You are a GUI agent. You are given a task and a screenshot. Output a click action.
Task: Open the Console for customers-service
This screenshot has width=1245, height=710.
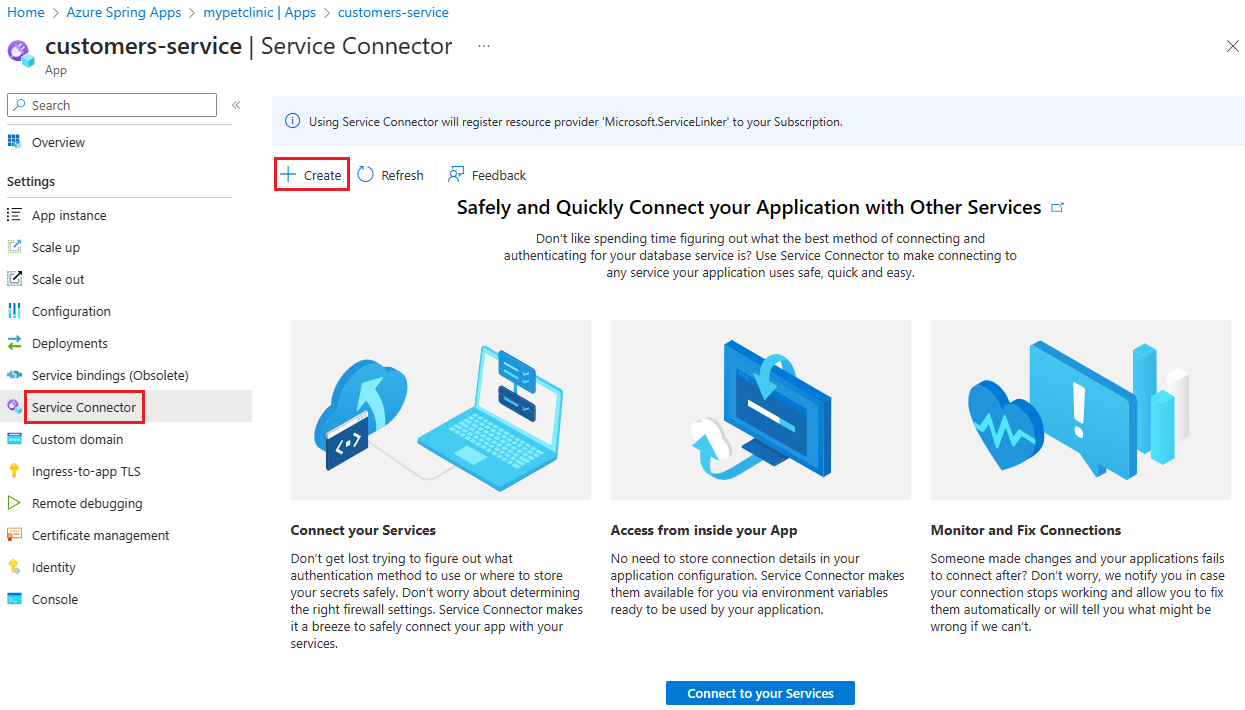tap(52, 598)
